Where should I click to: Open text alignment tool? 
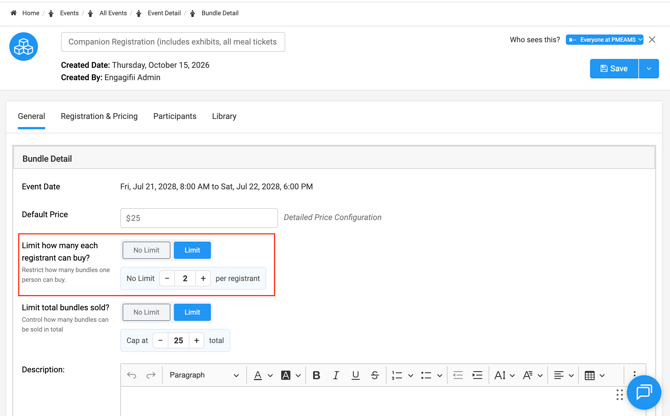tap(558, 375)
